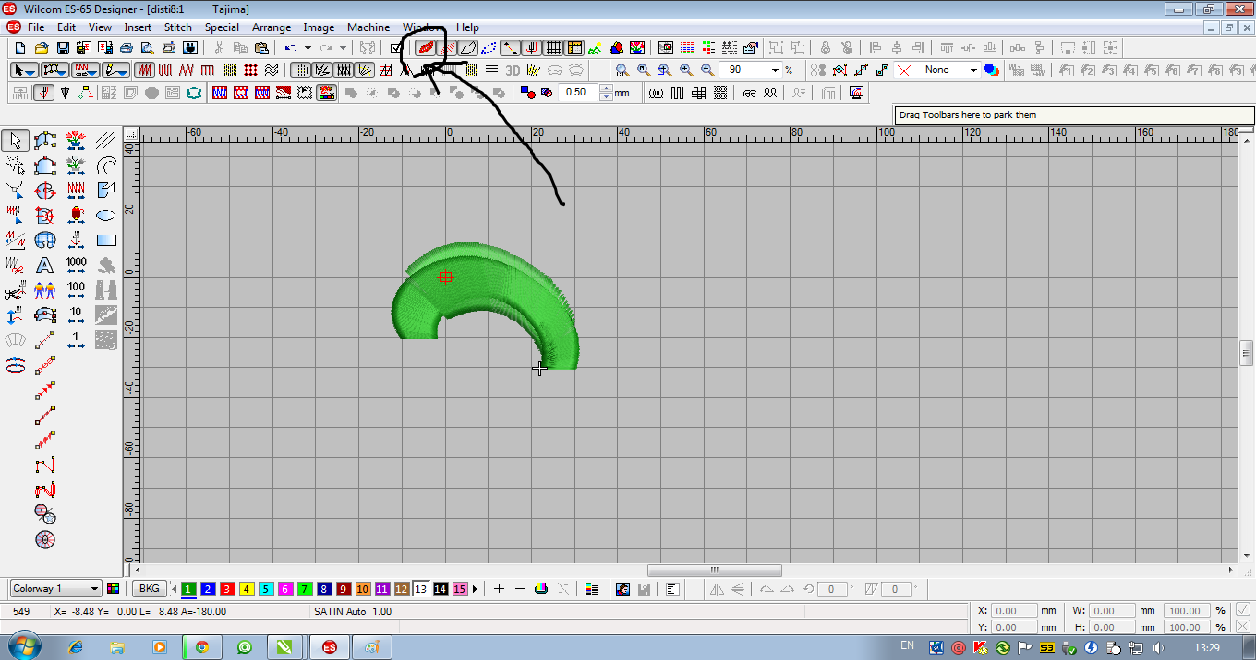Toggle the grid display button

coord(554,48)
